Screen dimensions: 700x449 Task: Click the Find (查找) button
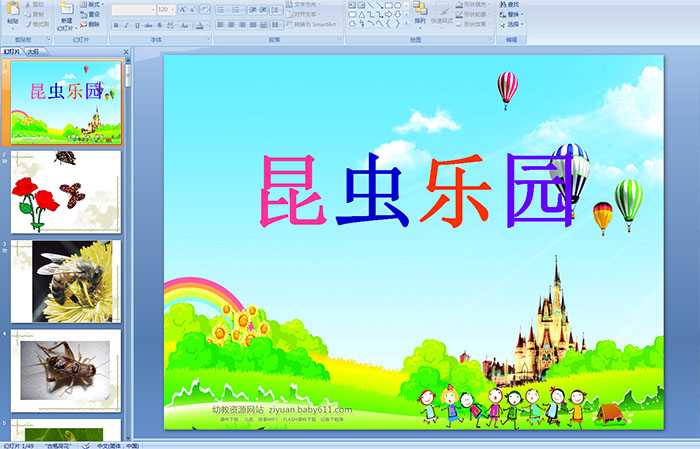tap(509, 4)
